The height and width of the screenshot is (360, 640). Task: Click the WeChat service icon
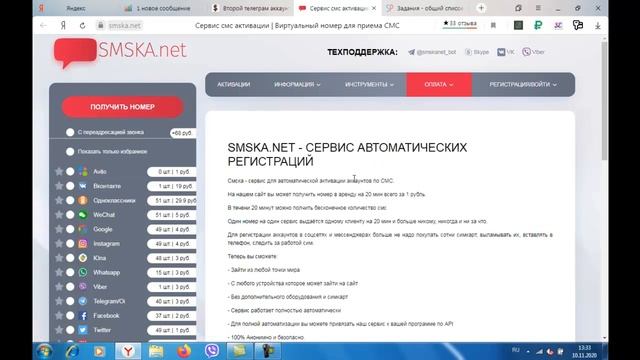83,215
